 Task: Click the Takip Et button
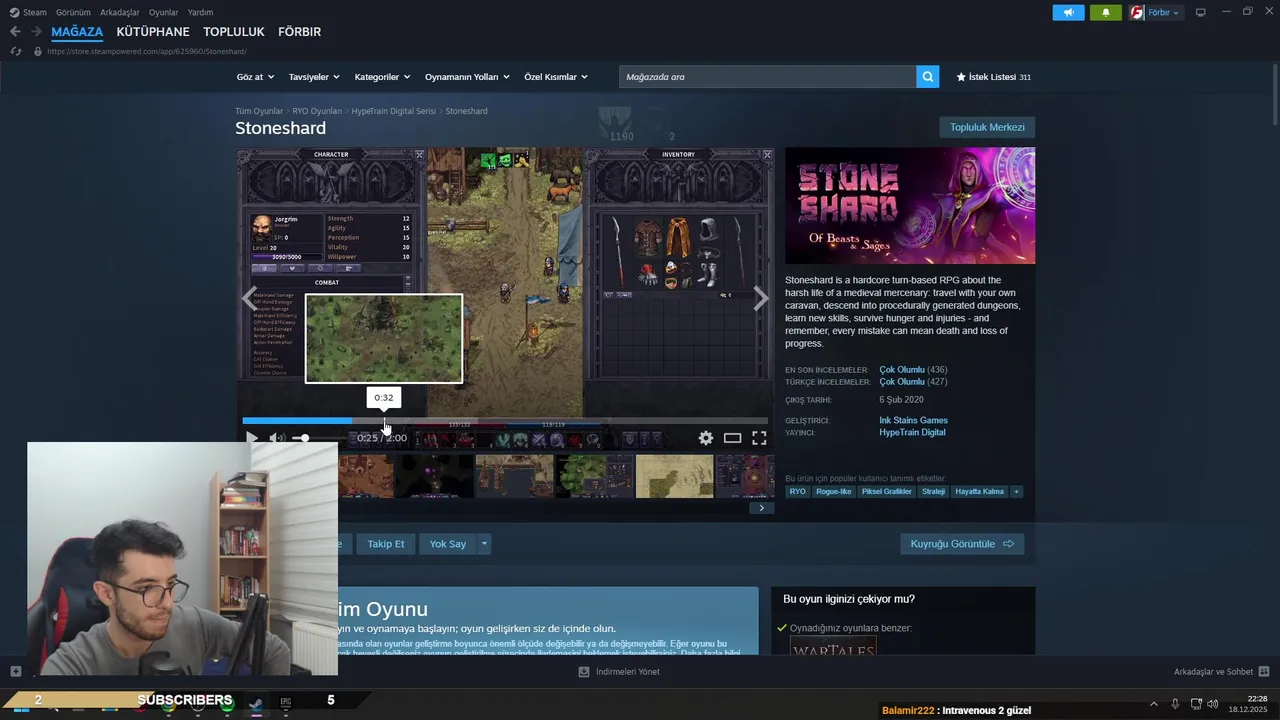pos(385,544)
